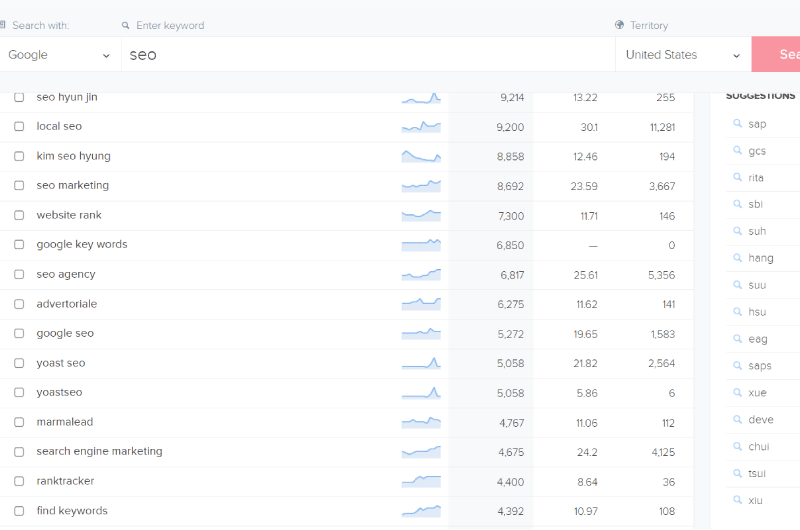Click search icon beside 'hsu' suggestion

[737, 312]
